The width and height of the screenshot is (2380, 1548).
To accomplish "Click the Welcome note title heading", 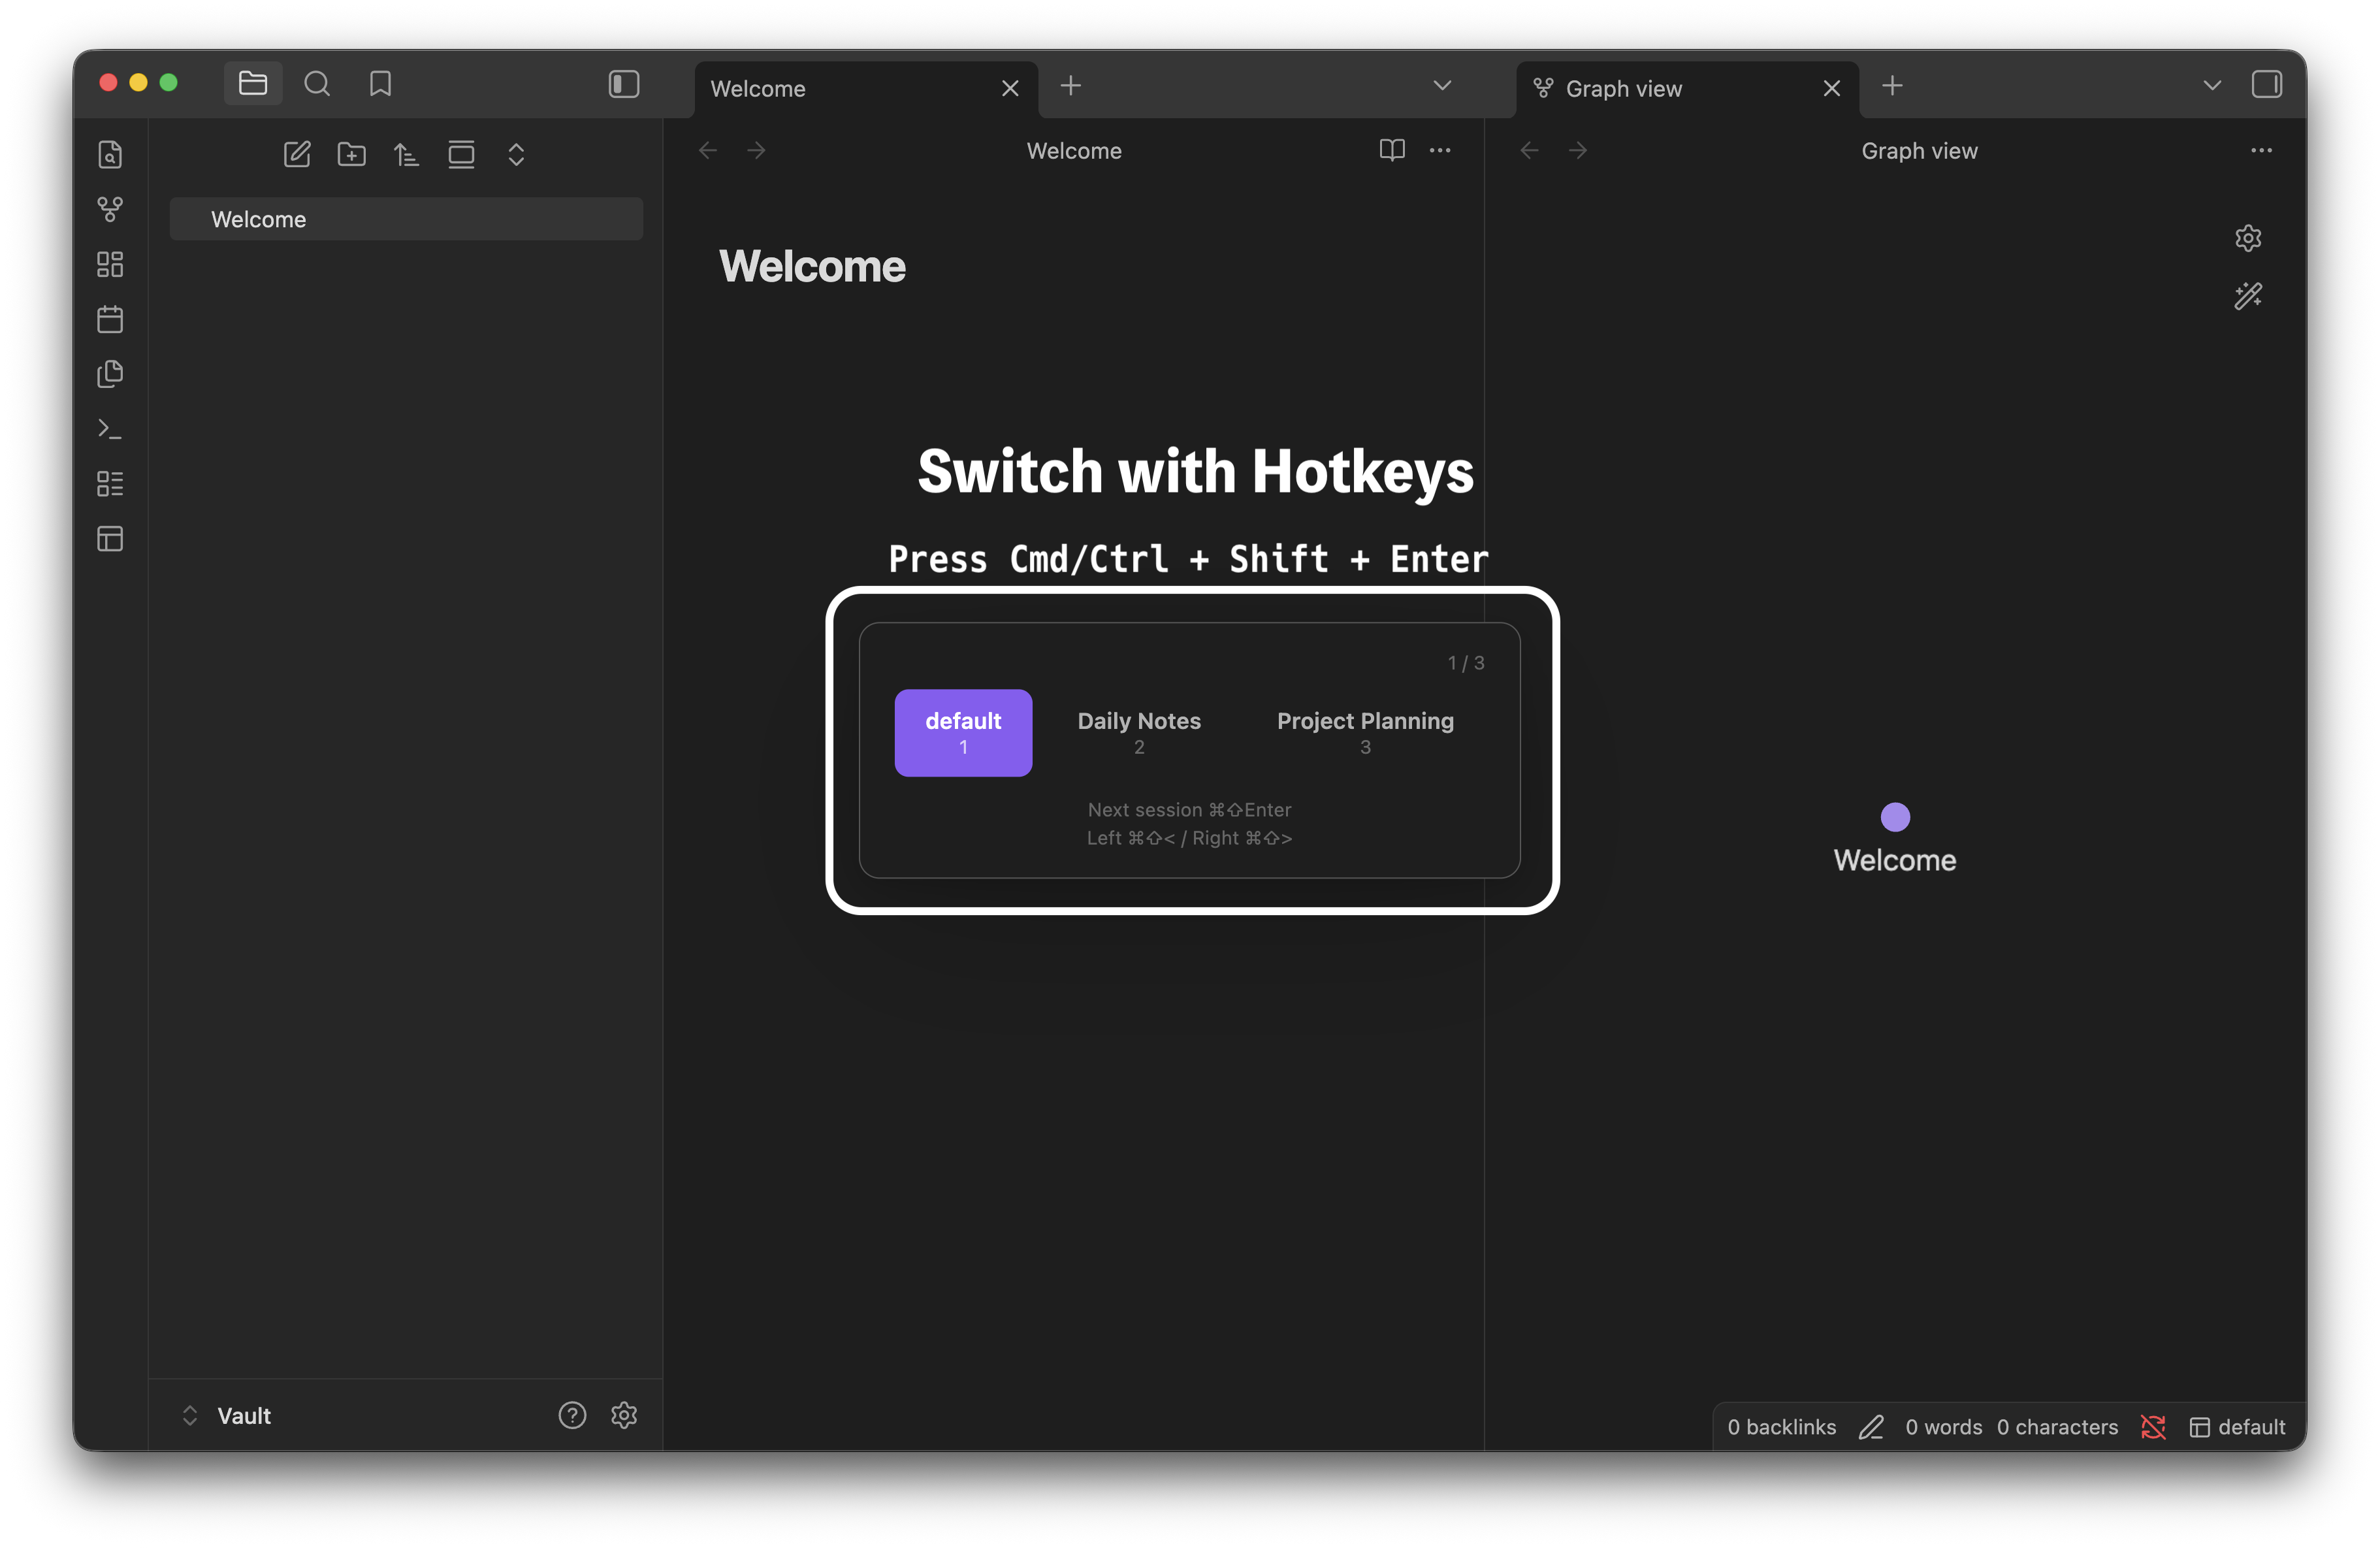I will pos(812,267).
